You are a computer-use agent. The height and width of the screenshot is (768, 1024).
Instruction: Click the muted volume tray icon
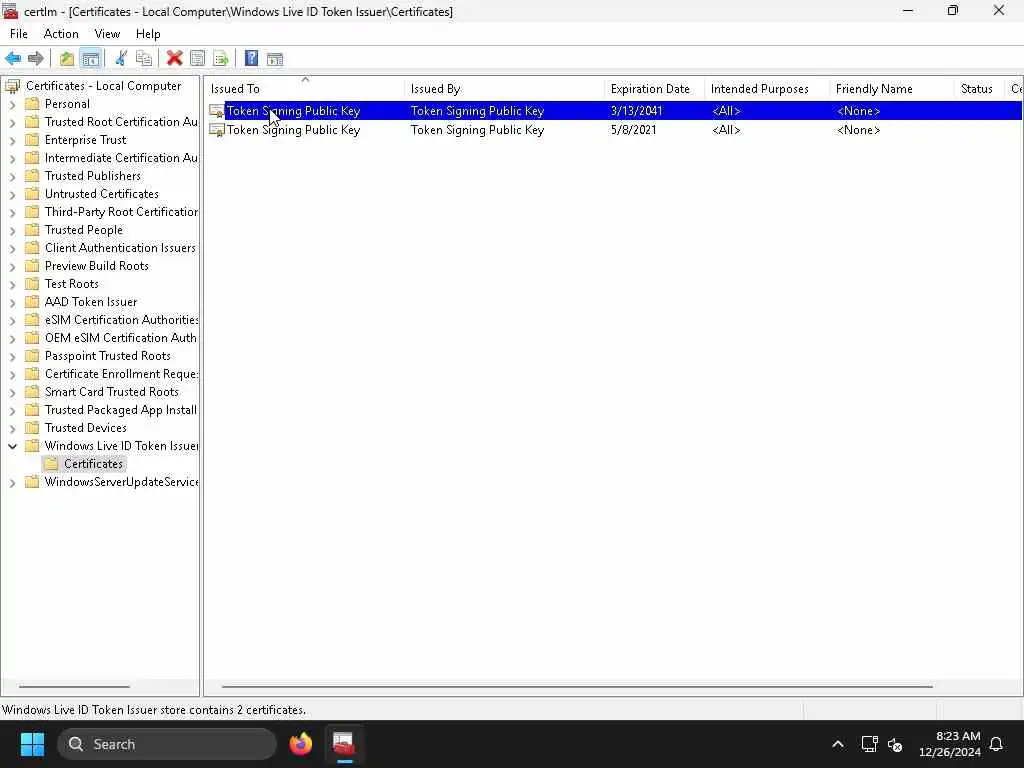pyautogui.click(x=895, y=744)
